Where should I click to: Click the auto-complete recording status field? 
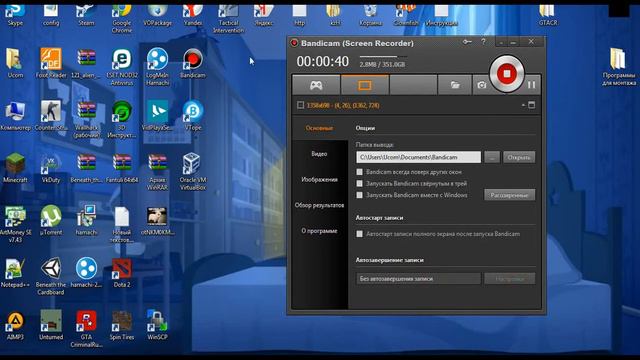point(418,279)
